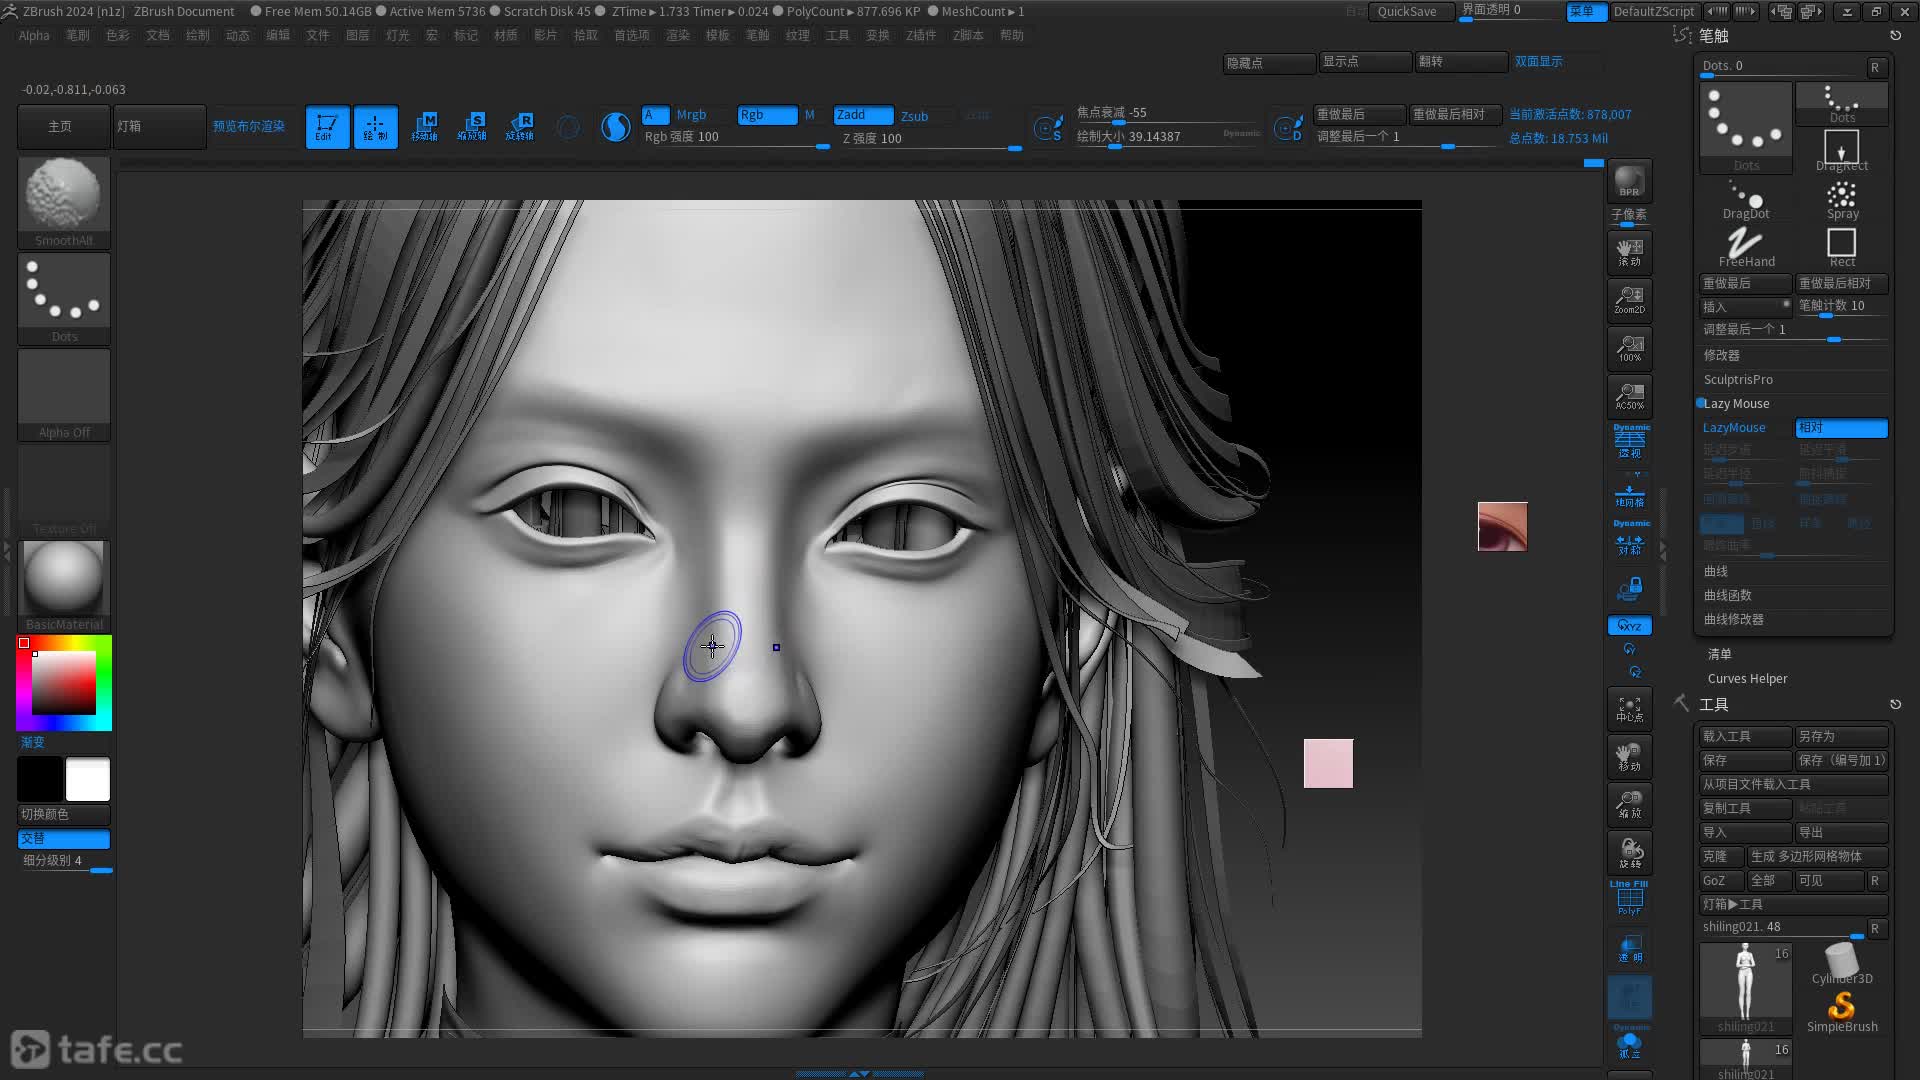The image size is (1920, 1080).
Task: Collapse the Lazy Mouse section
Action: coord(1736,404)
